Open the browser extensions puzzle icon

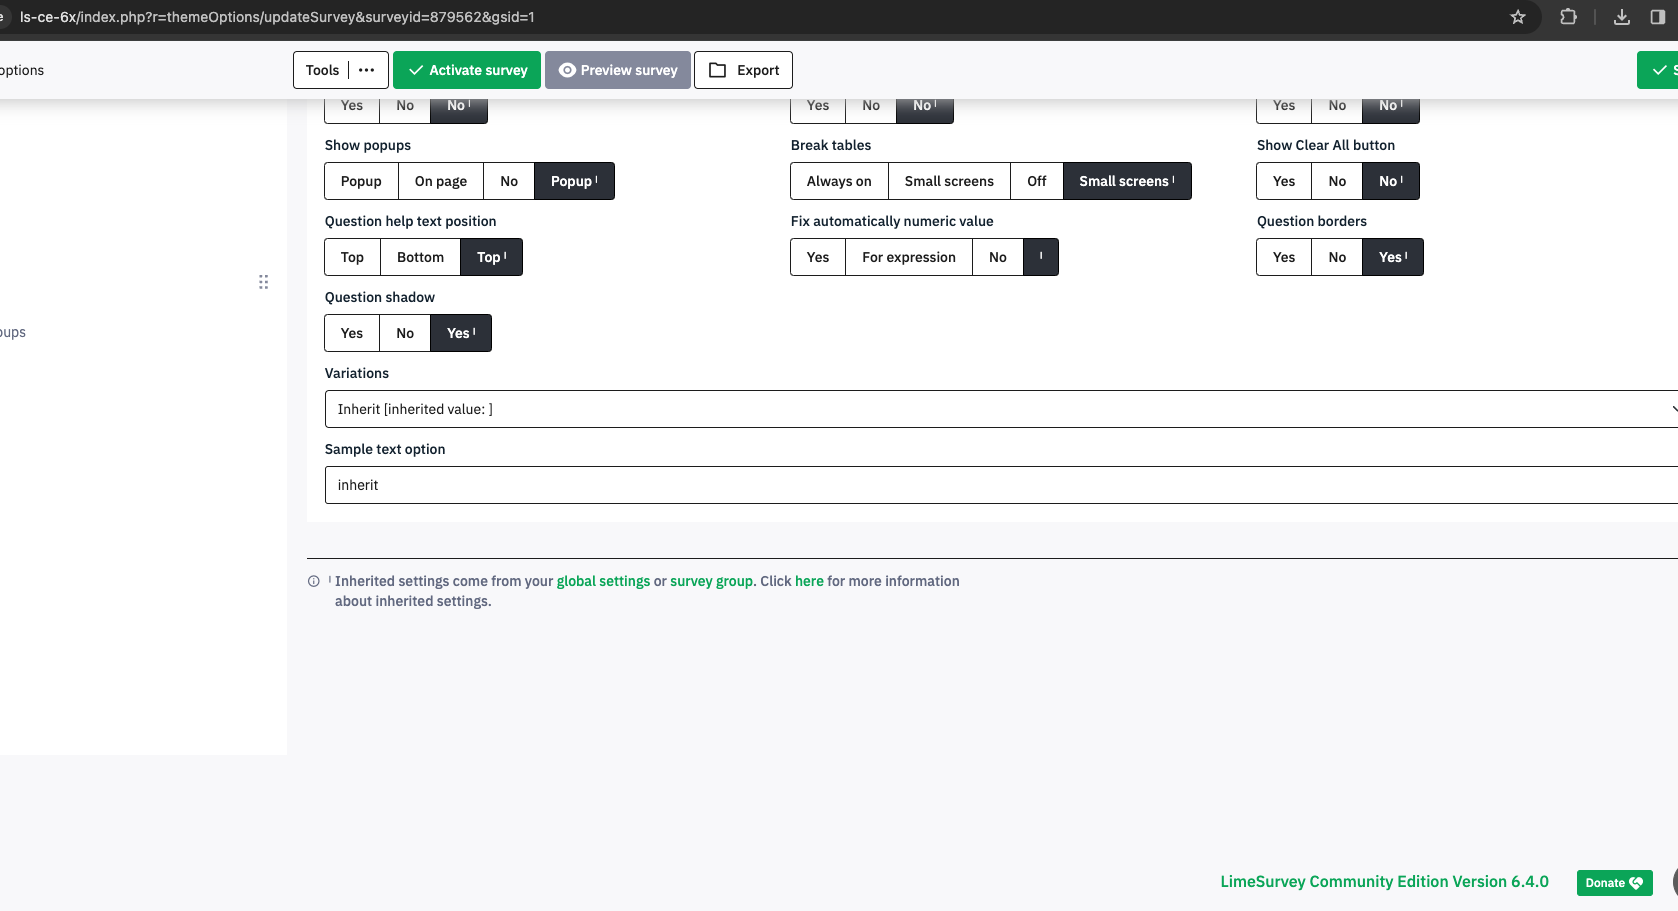(1568, 17)
